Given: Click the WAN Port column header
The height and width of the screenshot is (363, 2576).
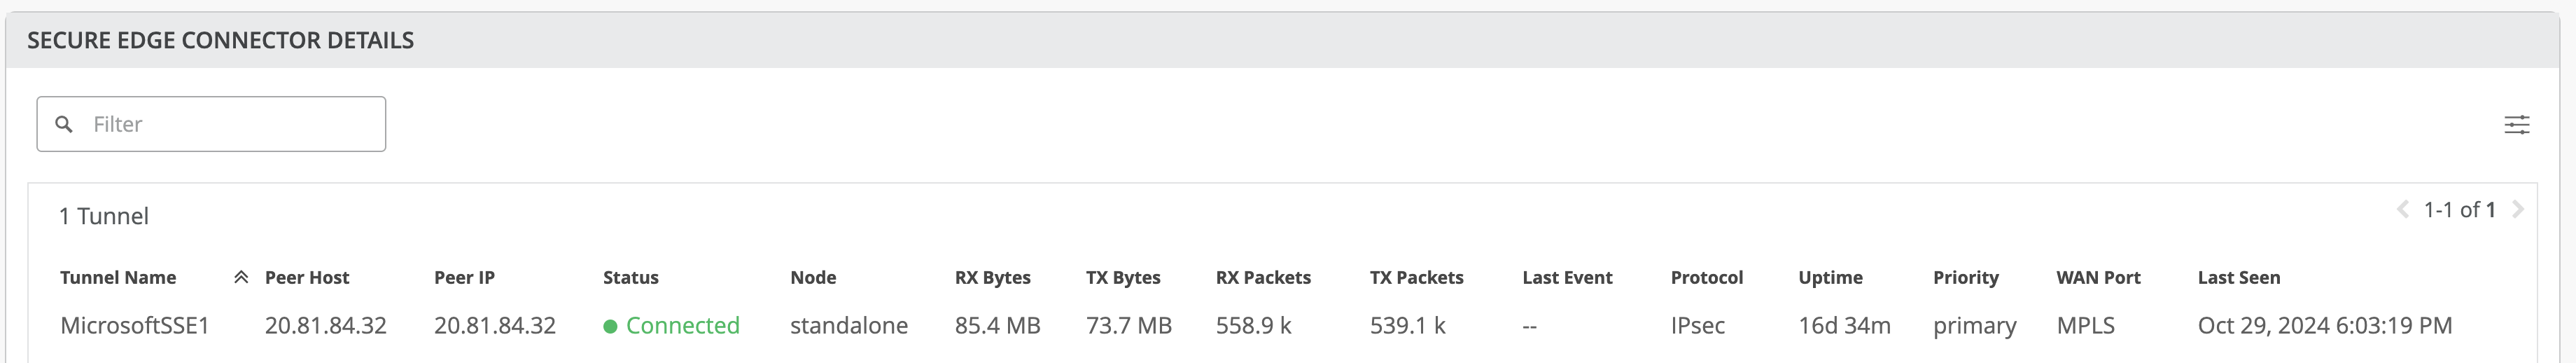Looking at the screenshot, I should (2098, 278).
